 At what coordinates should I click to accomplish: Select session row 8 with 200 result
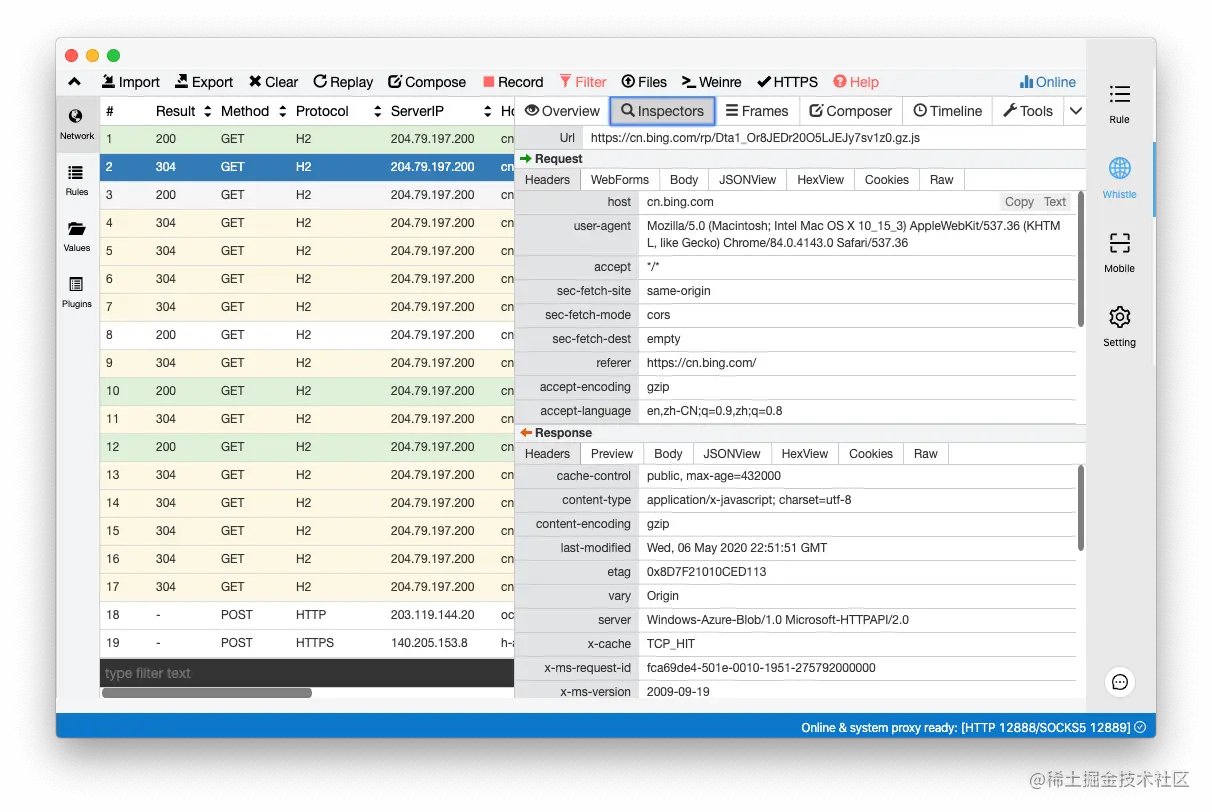click(x=307, y=335)
